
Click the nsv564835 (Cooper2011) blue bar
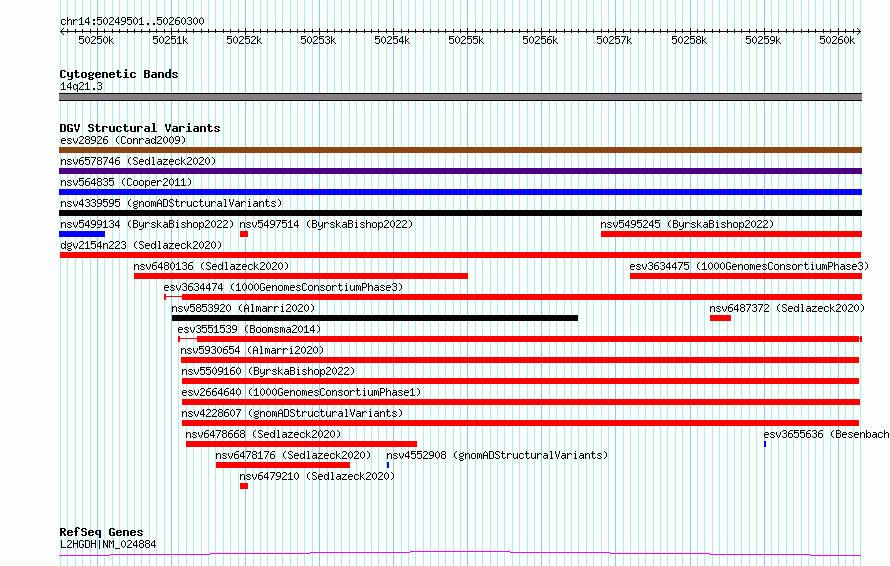click(460, 192)
